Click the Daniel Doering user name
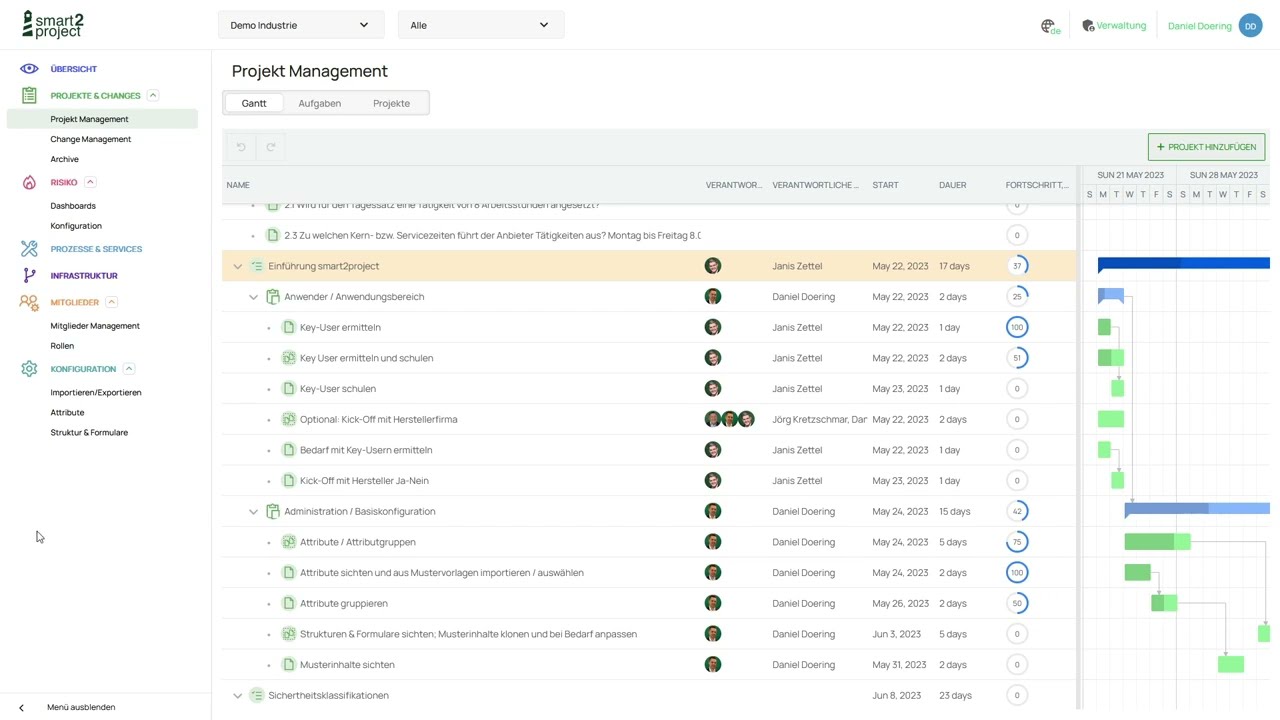The height and width of the screenshot is (720, 1280). click(1199, 26)
